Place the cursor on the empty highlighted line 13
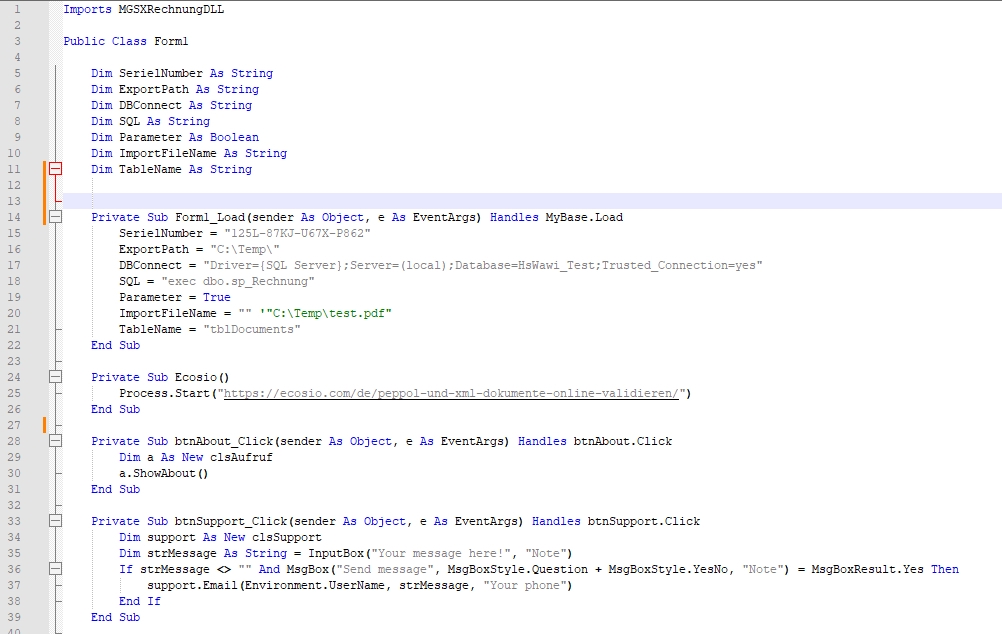1002x634 pixels. click(532, 201)
